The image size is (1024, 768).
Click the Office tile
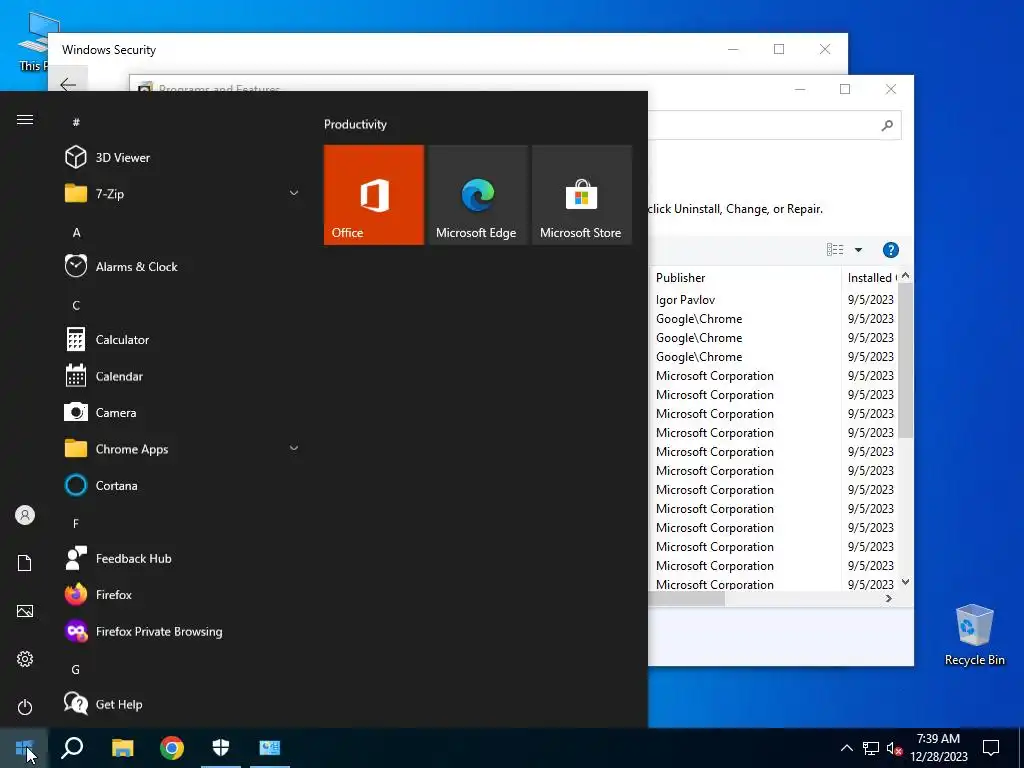point(374,195)
